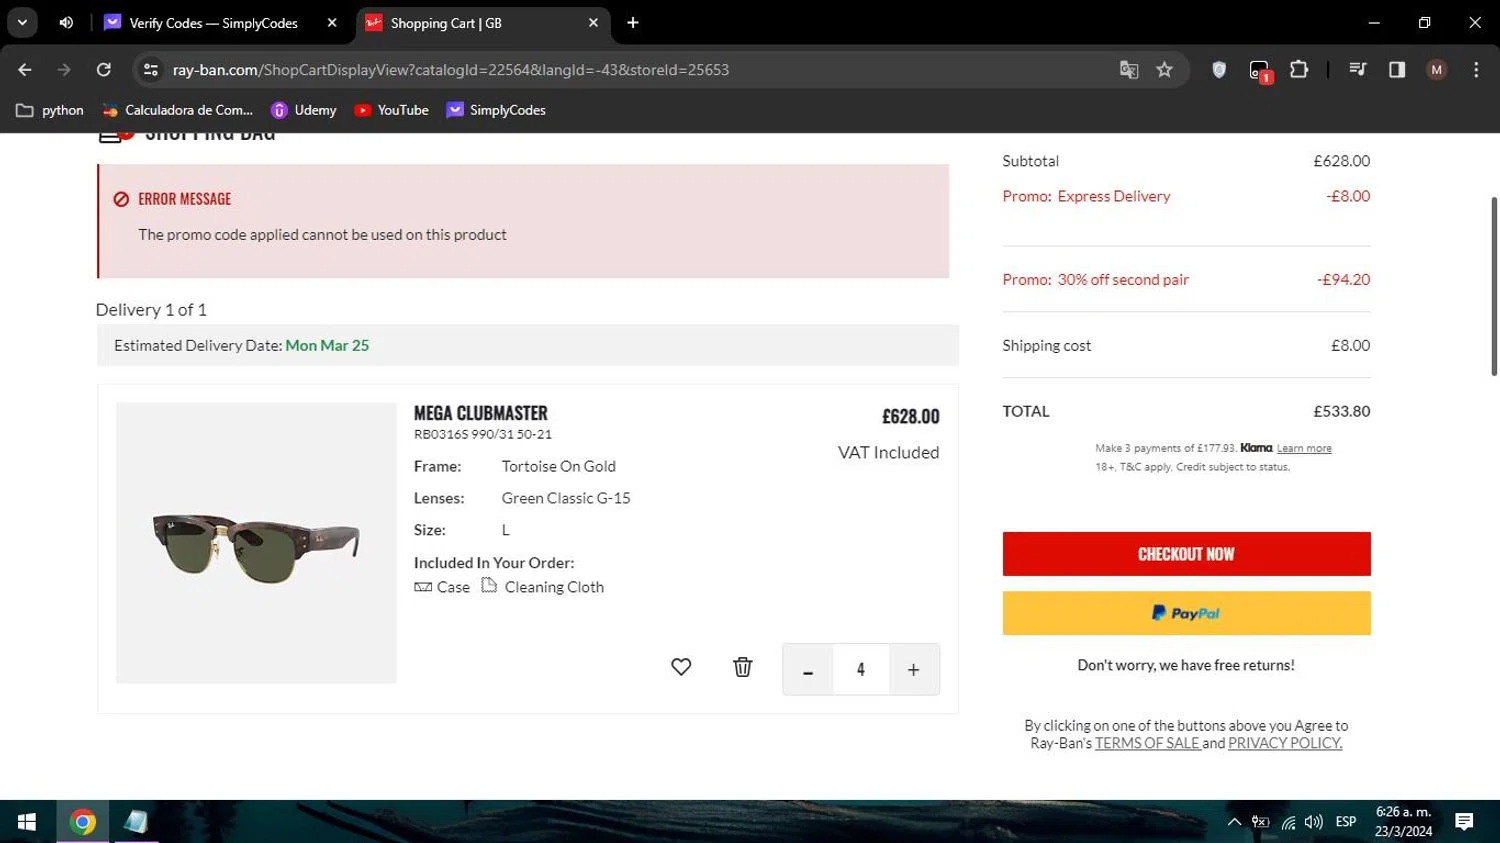Switch to Verify Codes — SimplyCodes tab

coord(213,23)
